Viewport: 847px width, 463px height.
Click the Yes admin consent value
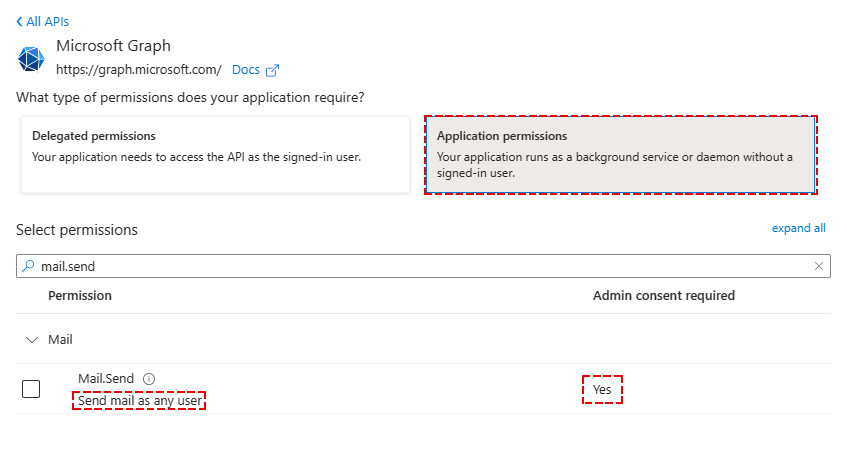[602, 390]
